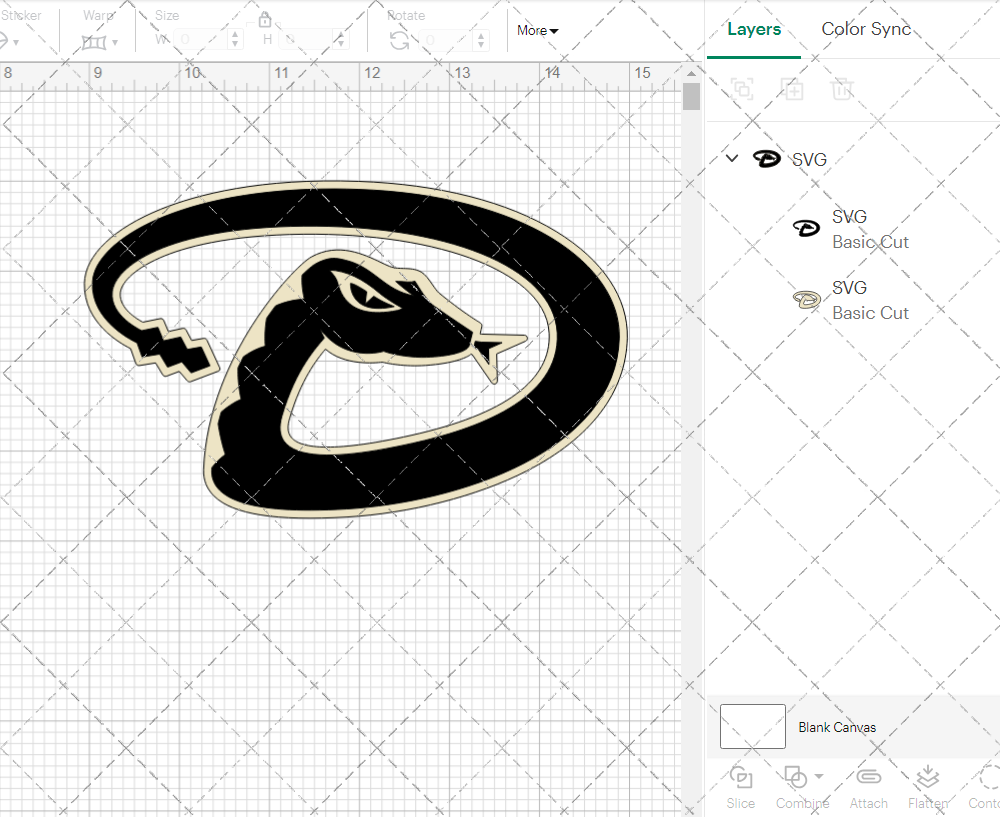Click the Delete layer trash icon
1000x817 pixels.
click(x=842, y=89)
